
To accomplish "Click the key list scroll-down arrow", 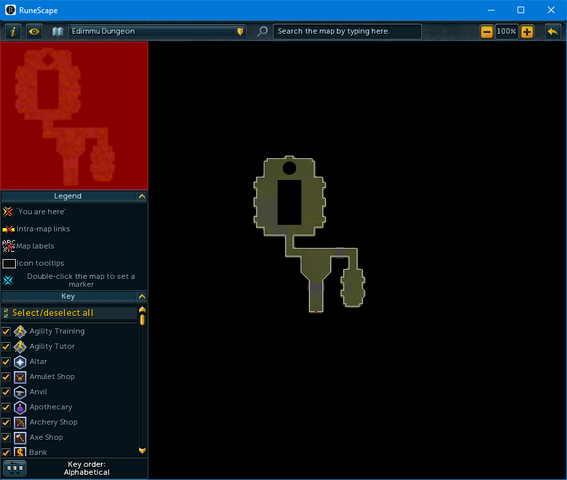I will pos(142,450).
